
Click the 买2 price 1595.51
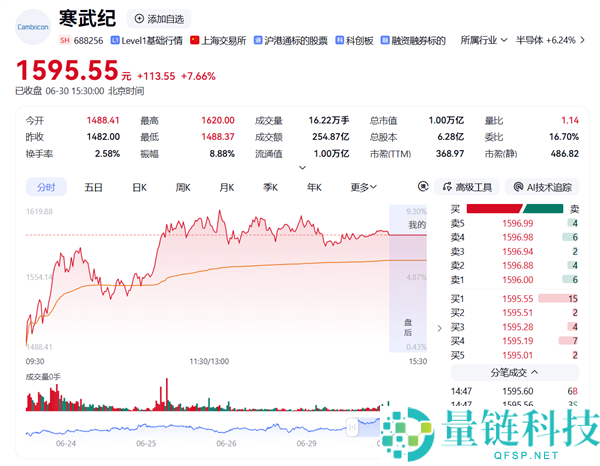coord(518,313)
